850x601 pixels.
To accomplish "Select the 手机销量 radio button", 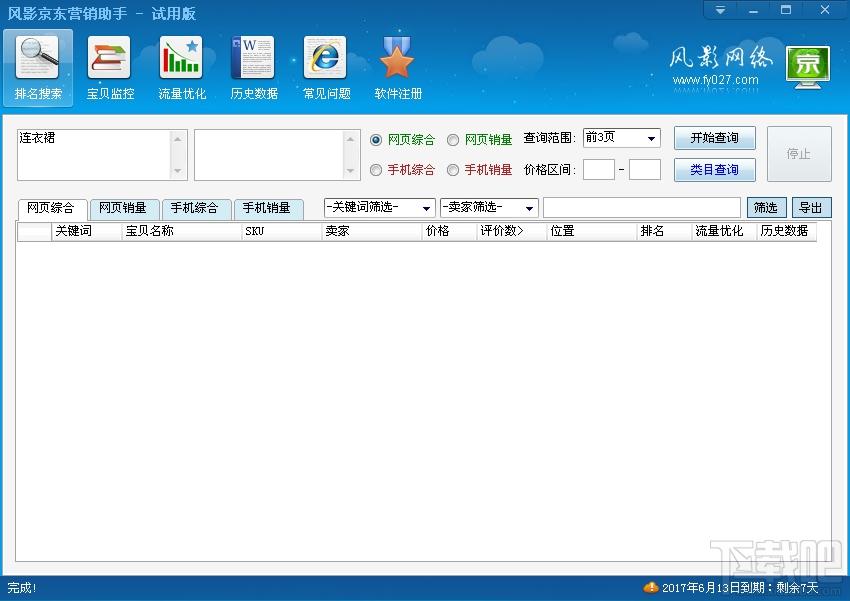I will pos(453,170).
